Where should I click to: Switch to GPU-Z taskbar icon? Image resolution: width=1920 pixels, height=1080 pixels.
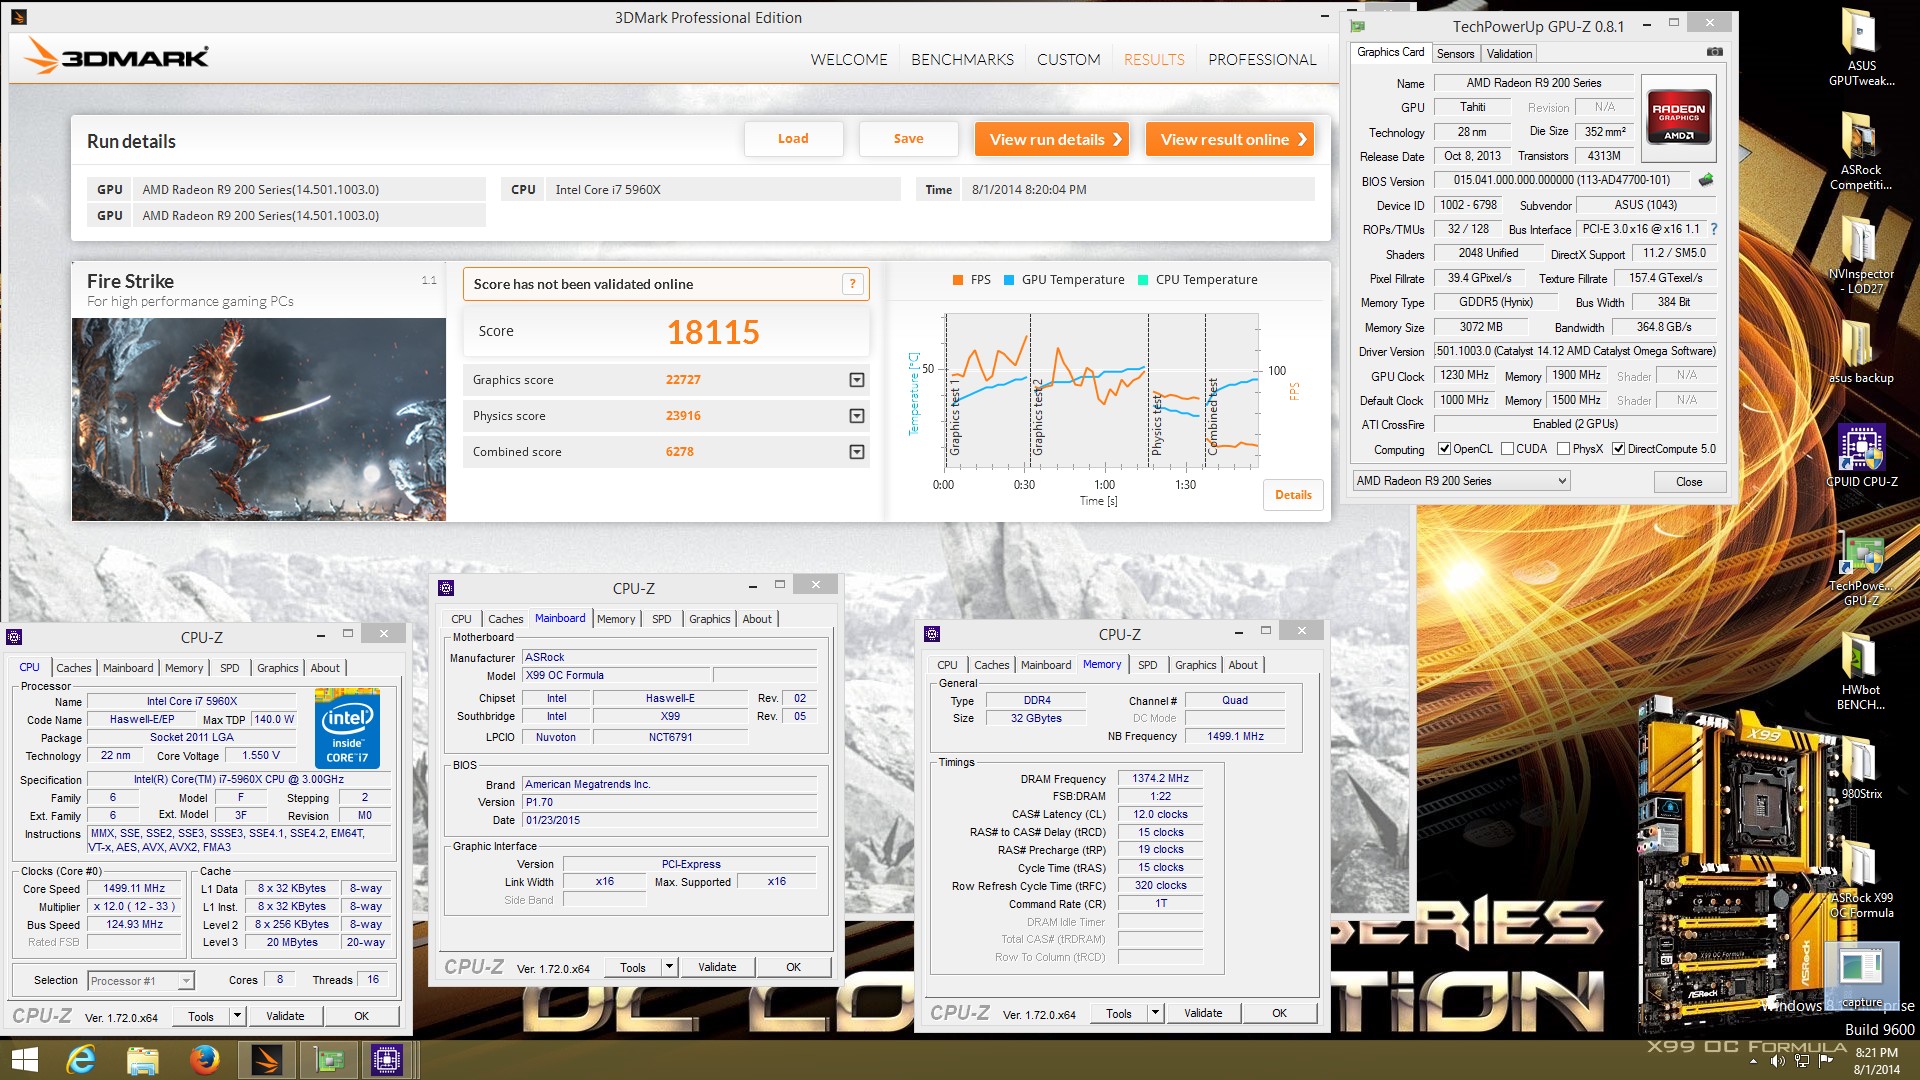pos(329,1059)
